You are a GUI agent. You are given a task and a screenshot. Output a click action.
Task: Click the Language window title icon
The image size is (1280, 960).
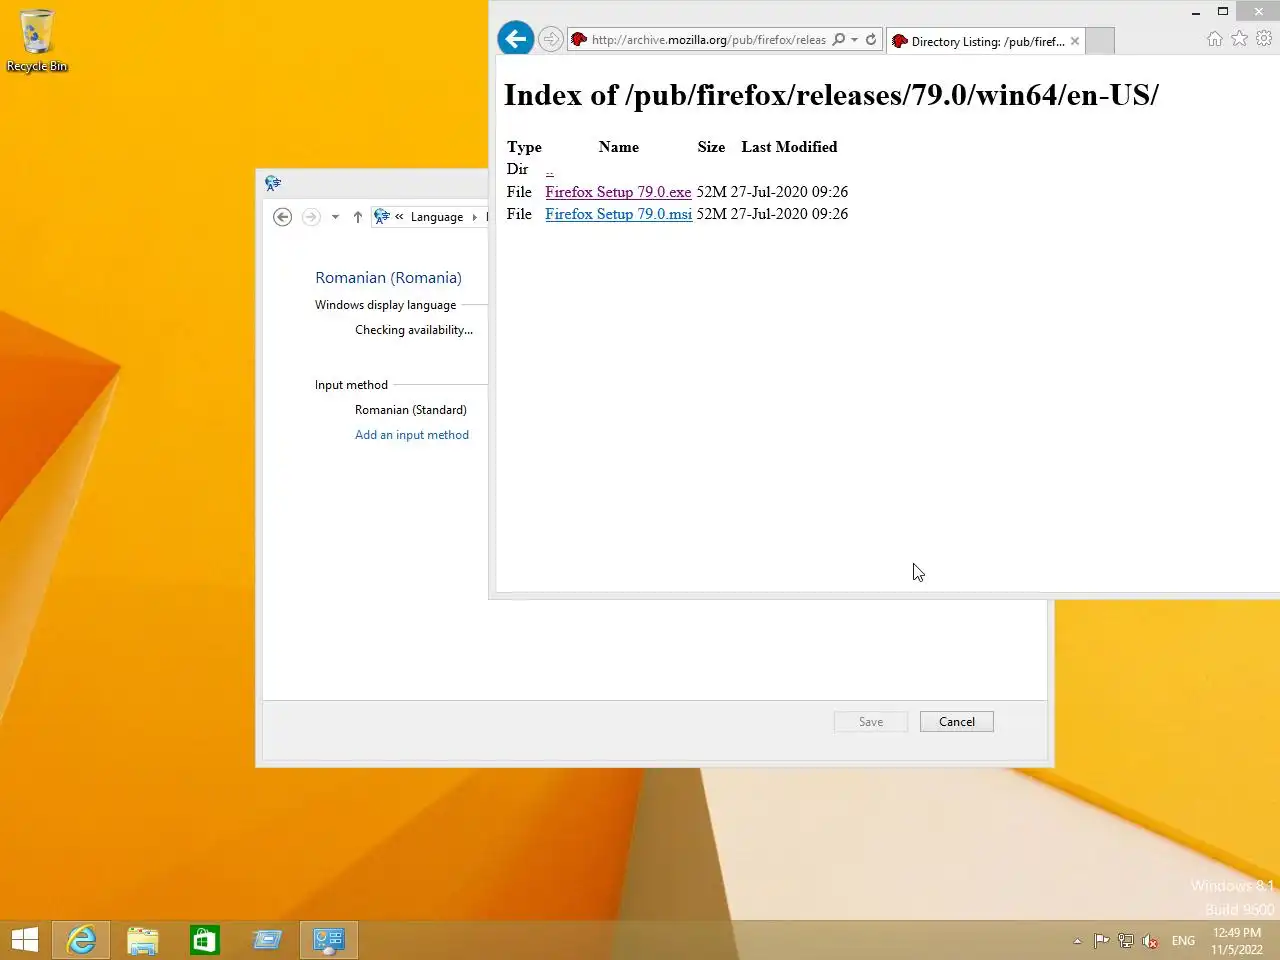pyautogui.click(x=273, y=183)
